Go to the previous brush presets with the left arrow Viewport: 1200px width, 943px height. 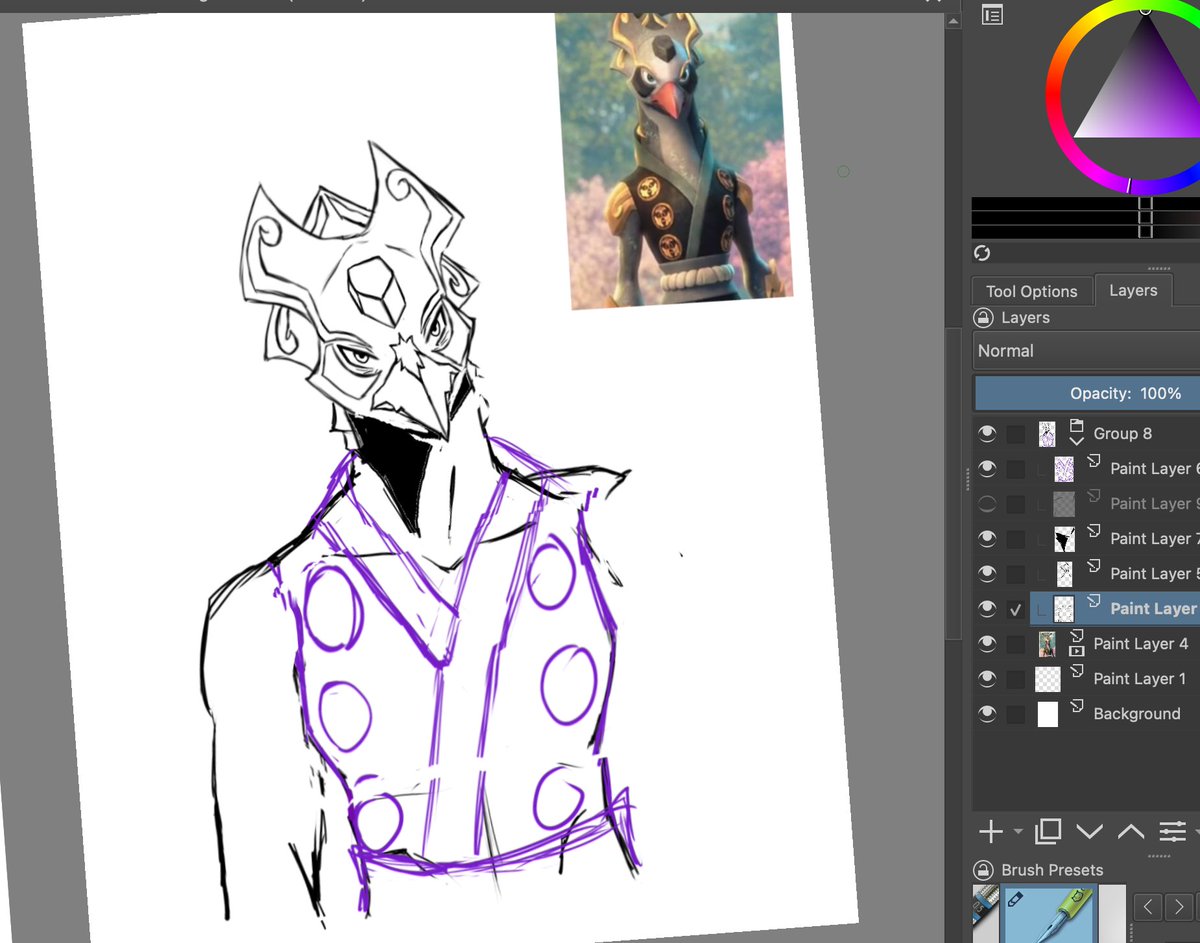1149,907
